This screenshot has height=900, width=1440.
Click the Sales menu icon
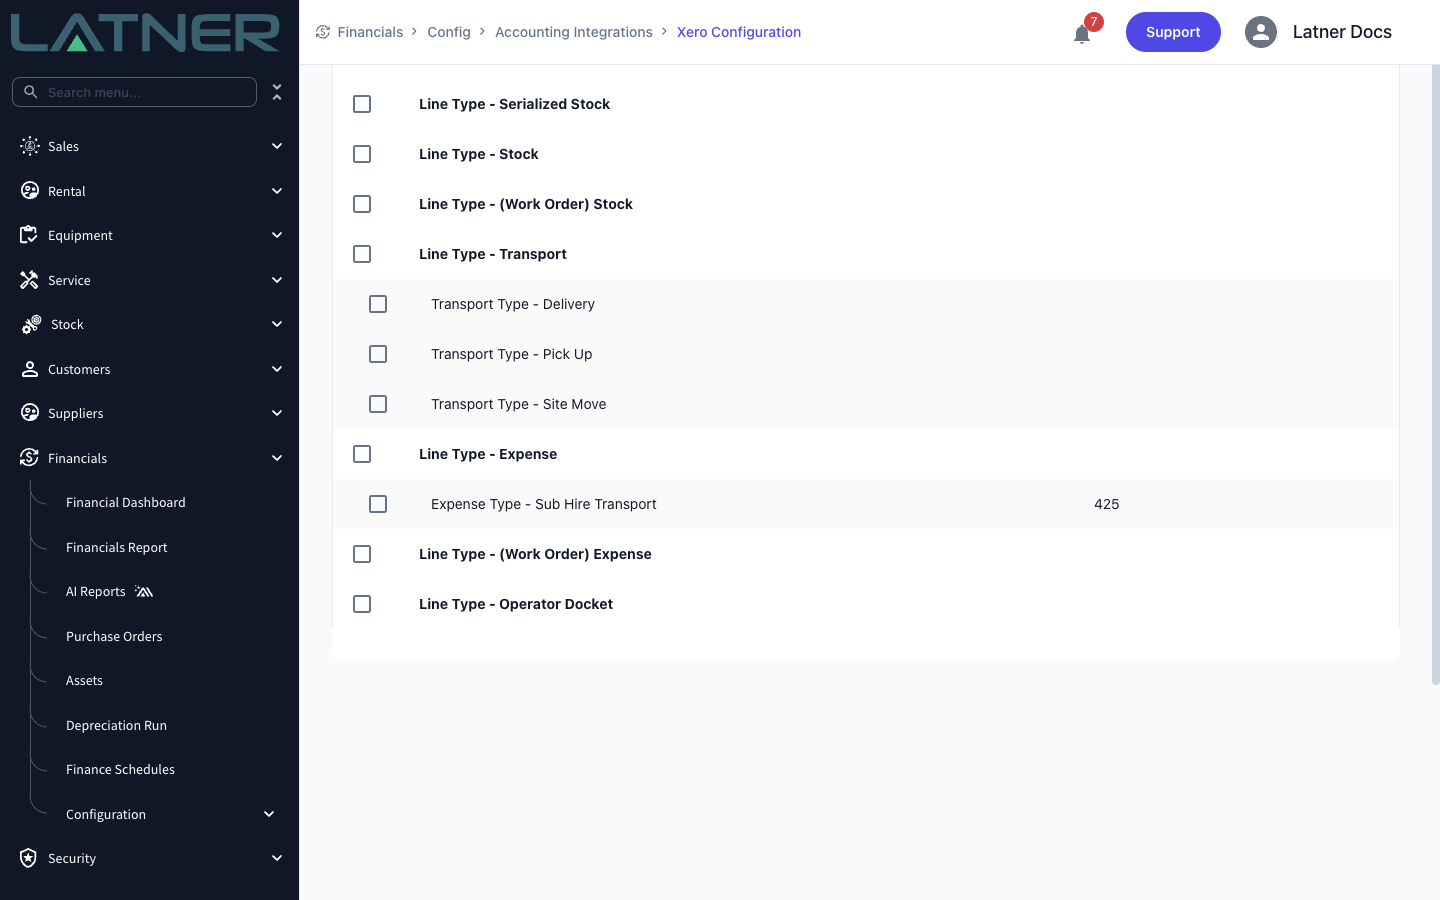click(30, 146)
